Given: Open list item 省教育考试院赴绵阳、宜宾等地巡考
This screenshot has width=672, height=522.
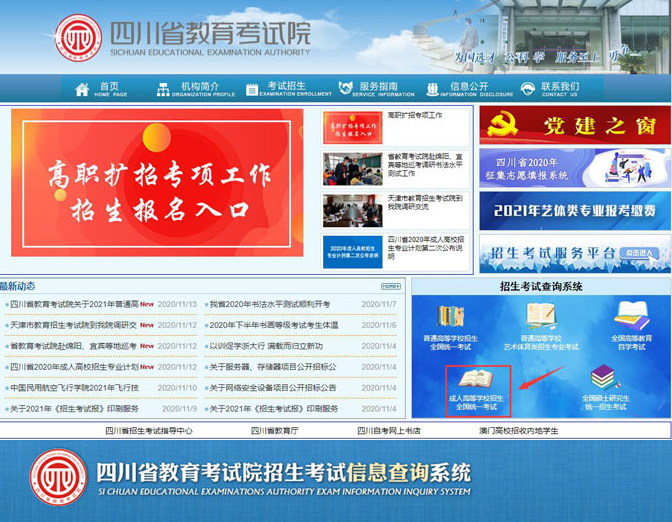Looking at the screenshot, I should (x=73, y=346).
